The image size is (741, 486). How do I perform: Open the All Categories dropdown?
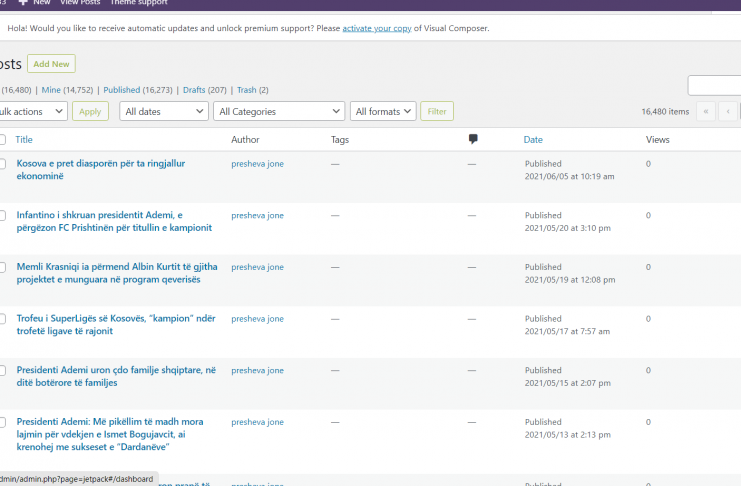click(278, 112)
